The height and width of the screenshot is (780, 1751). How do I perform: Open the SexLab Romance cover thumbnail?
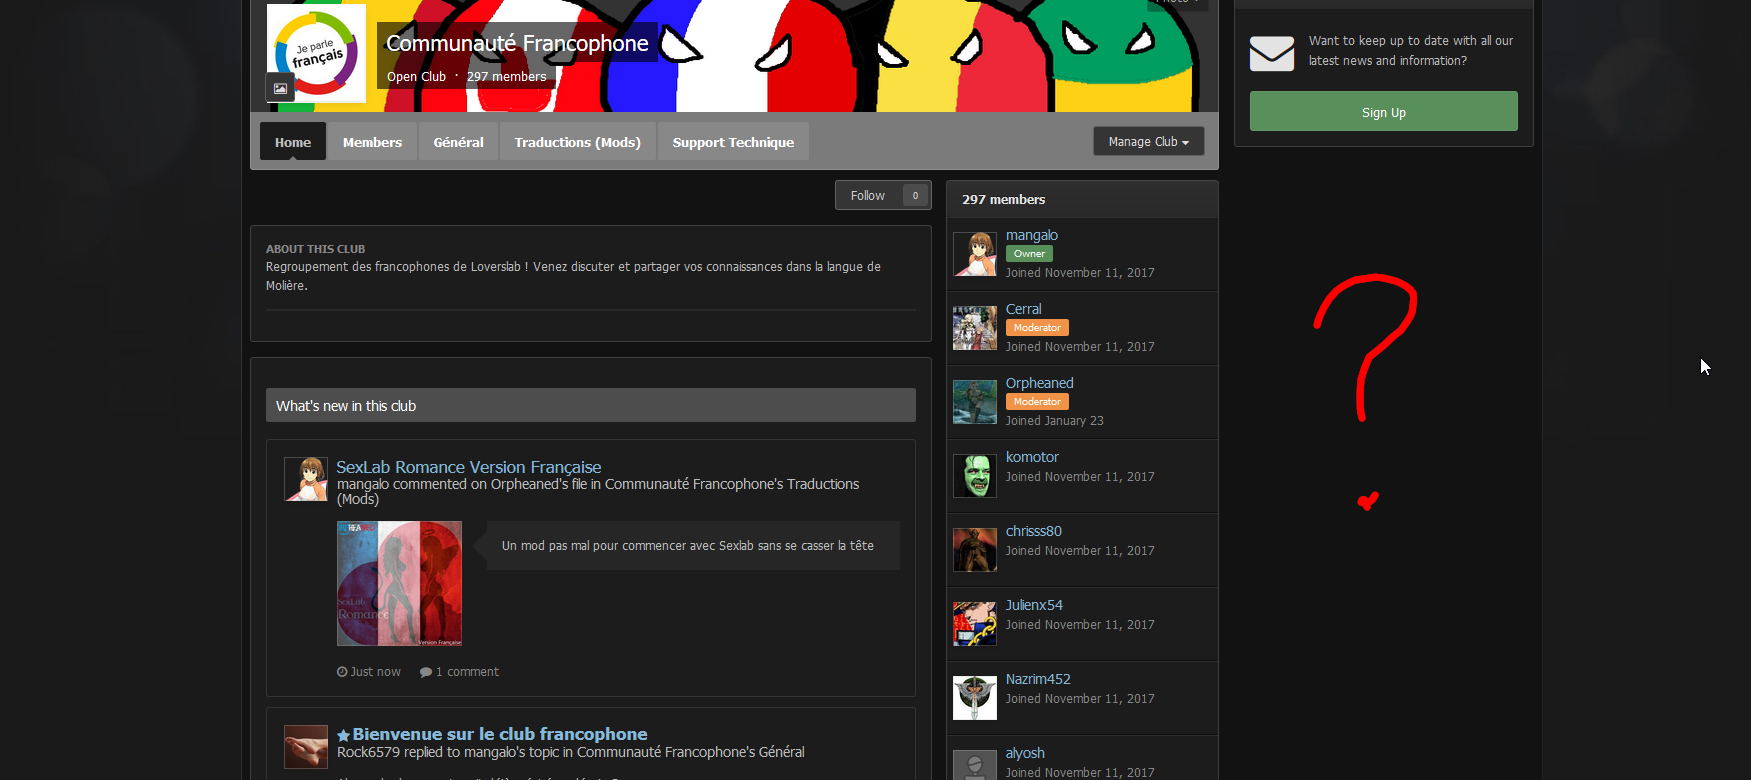click(399, 583)
